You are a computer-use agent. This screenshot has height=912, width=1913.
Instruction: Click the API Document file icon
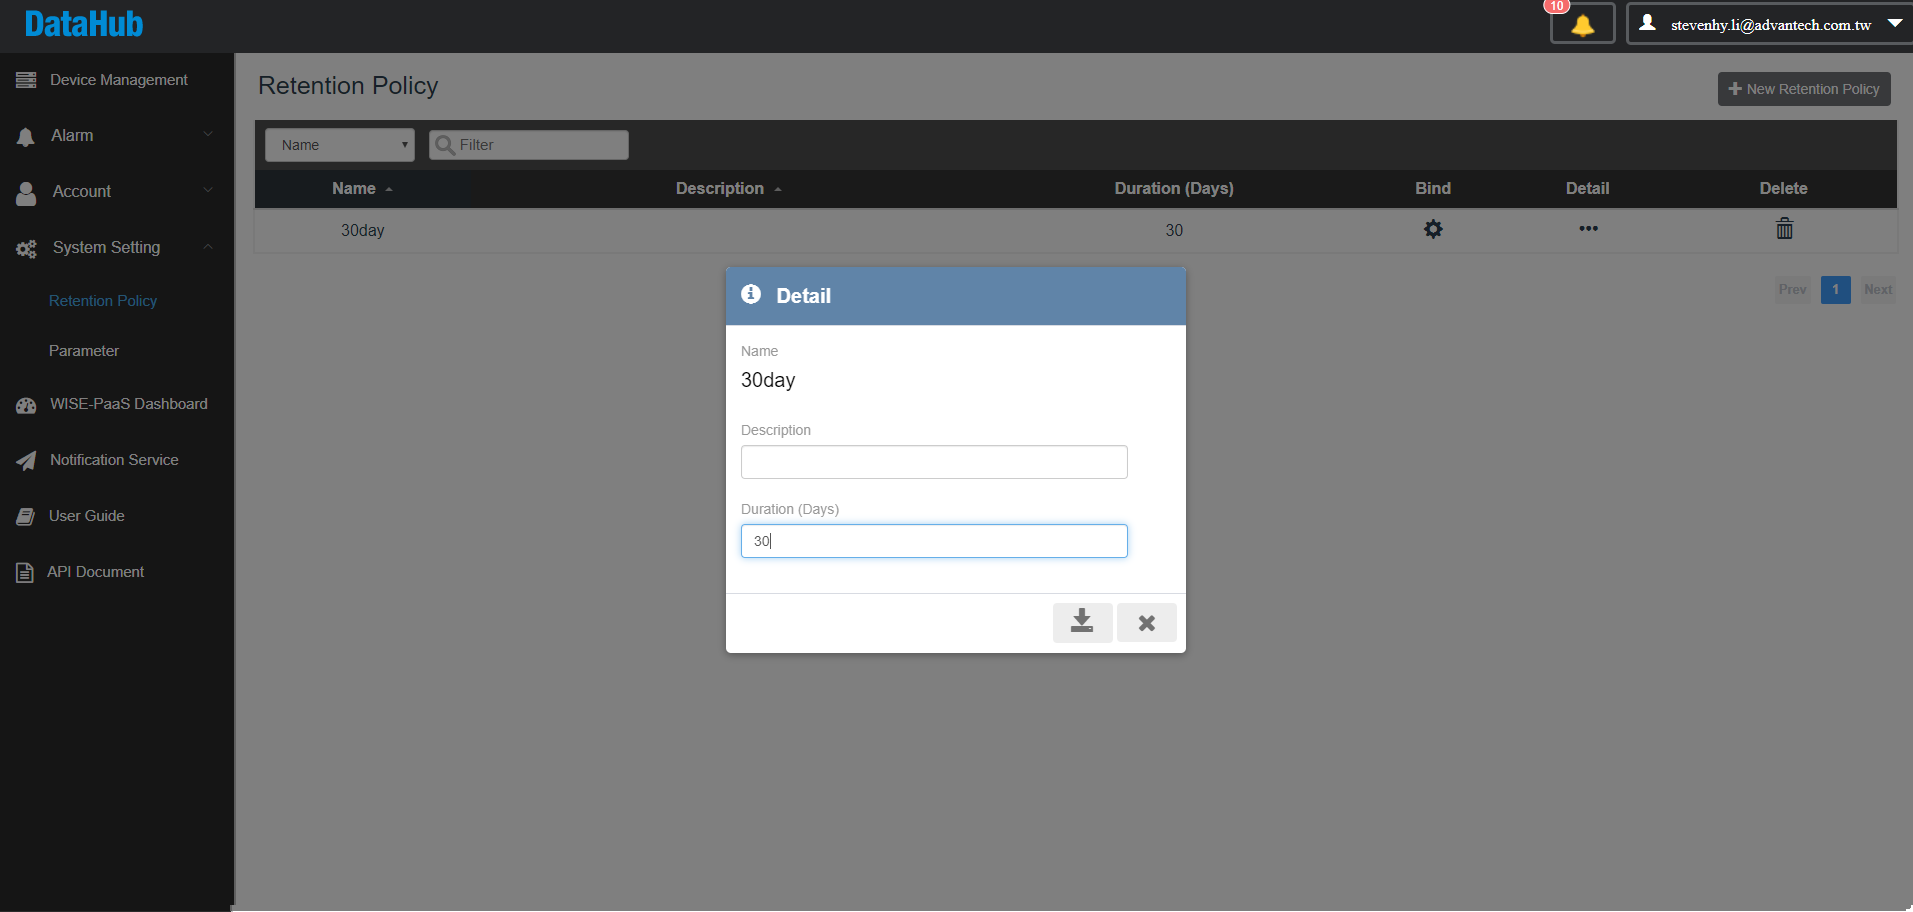pos(25,573)
